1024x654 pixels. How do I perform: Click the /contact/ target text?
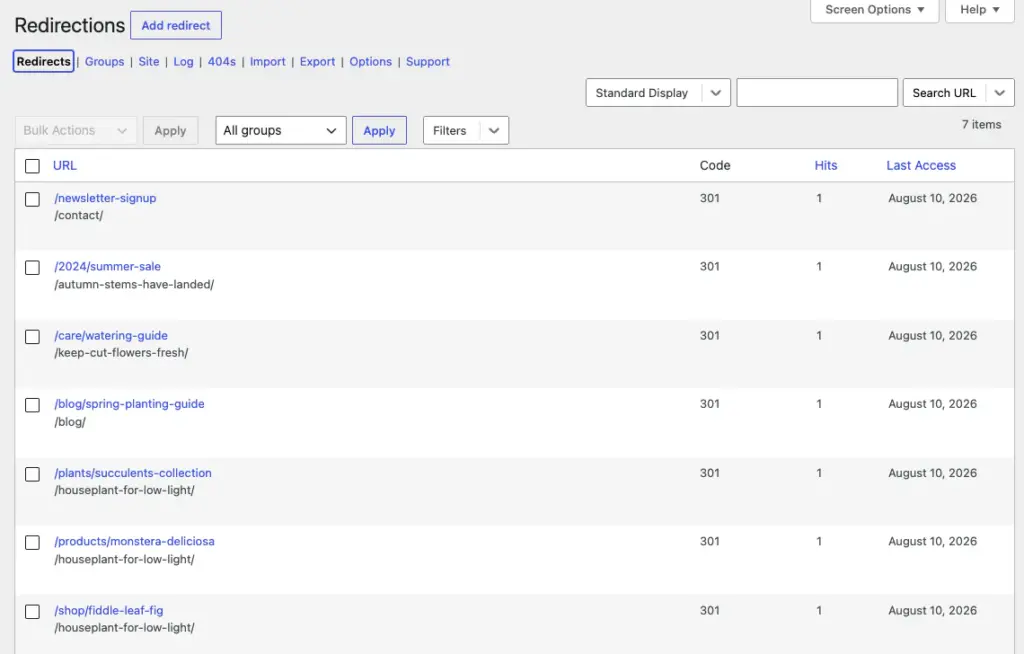pos(79,215)
